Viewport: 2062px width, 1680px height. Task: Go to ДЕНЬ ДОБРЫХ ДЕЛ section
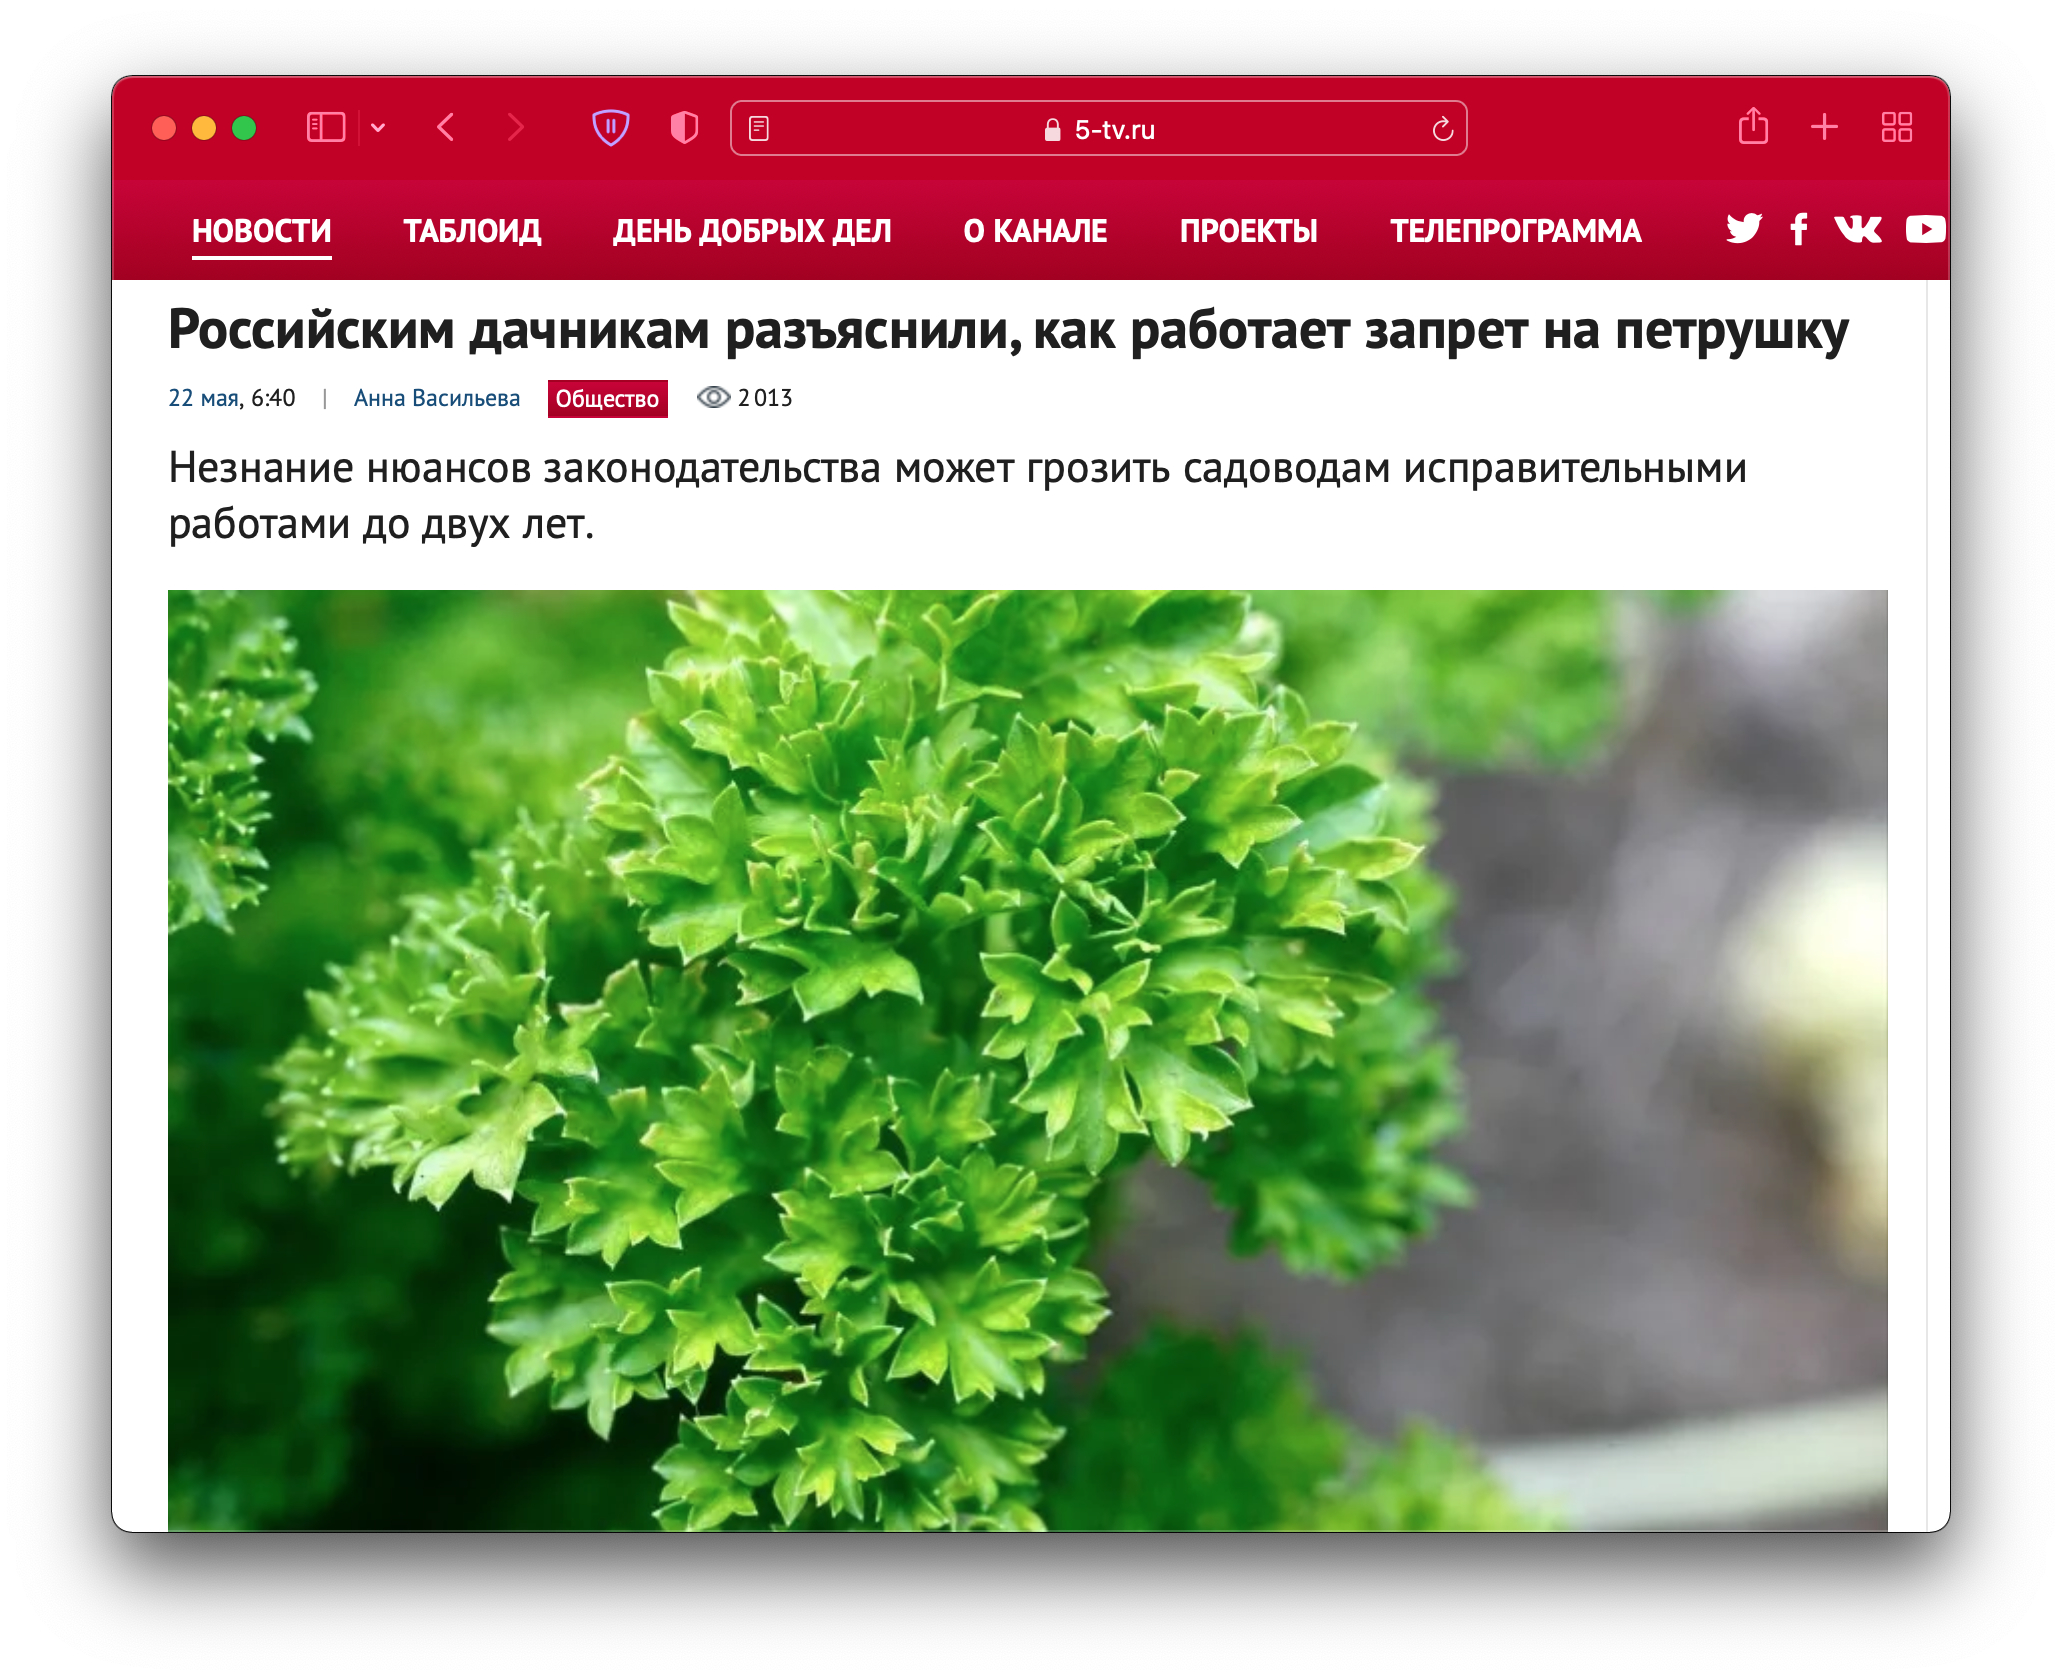tap(752, 231)
